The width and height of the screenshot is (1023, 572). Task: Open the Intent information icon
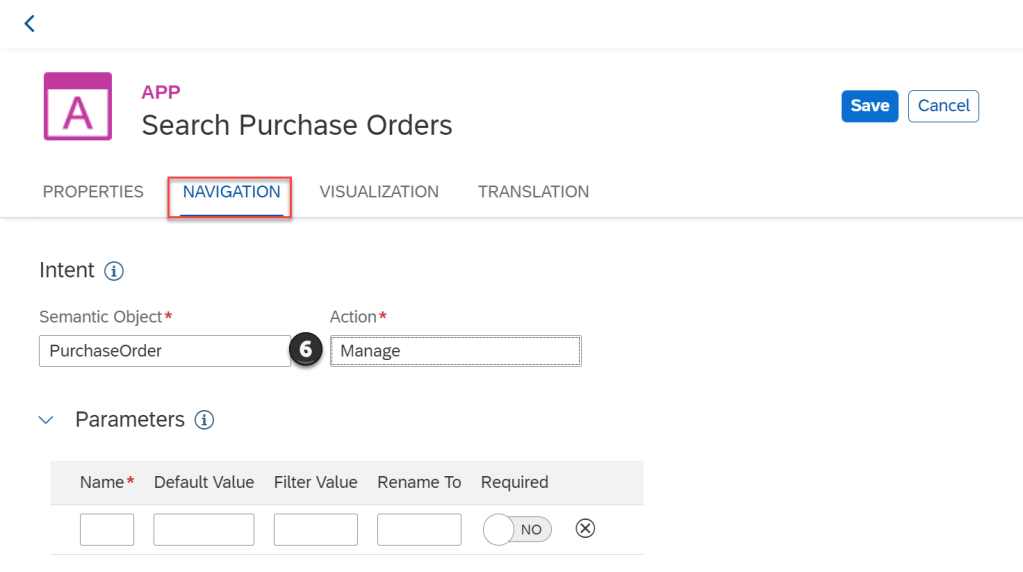(114, 271)
